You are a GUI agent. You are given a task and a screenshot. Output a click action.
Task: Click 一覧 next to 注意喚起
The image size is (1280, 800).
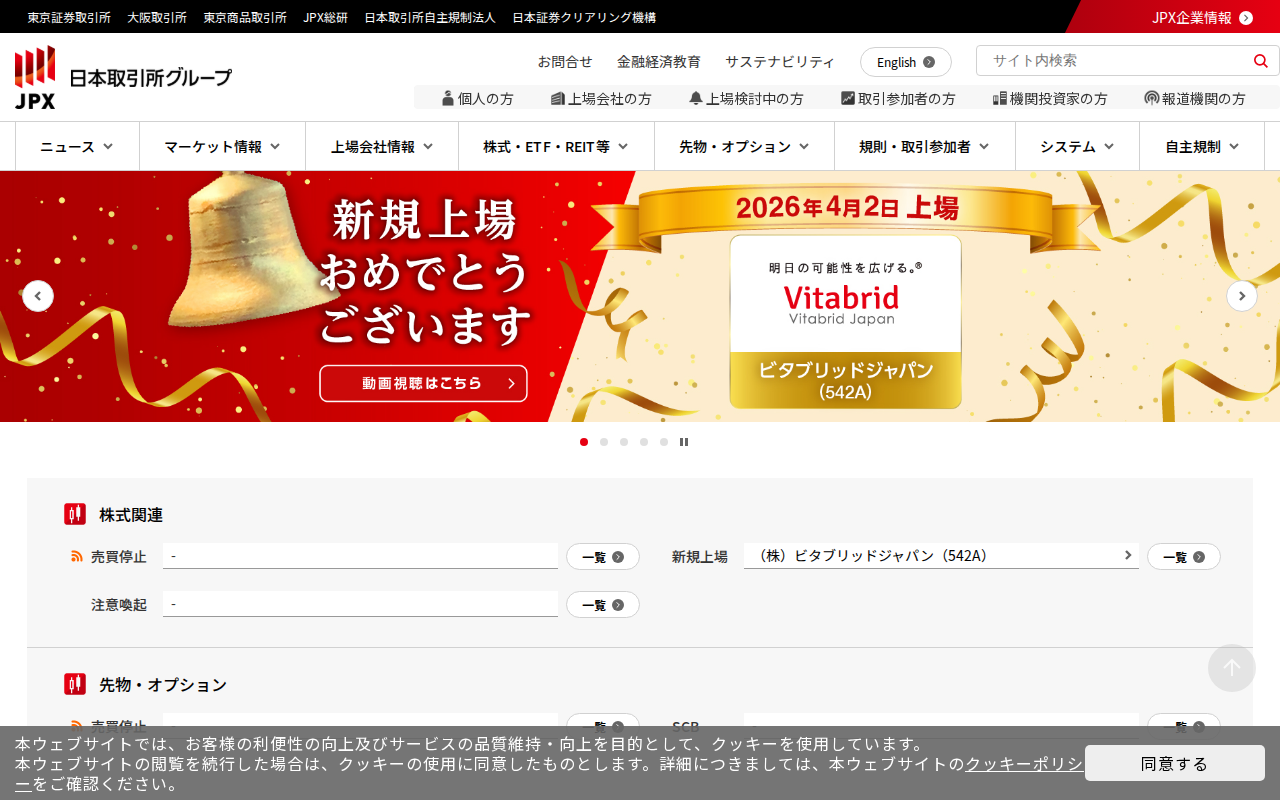(603, 605)
